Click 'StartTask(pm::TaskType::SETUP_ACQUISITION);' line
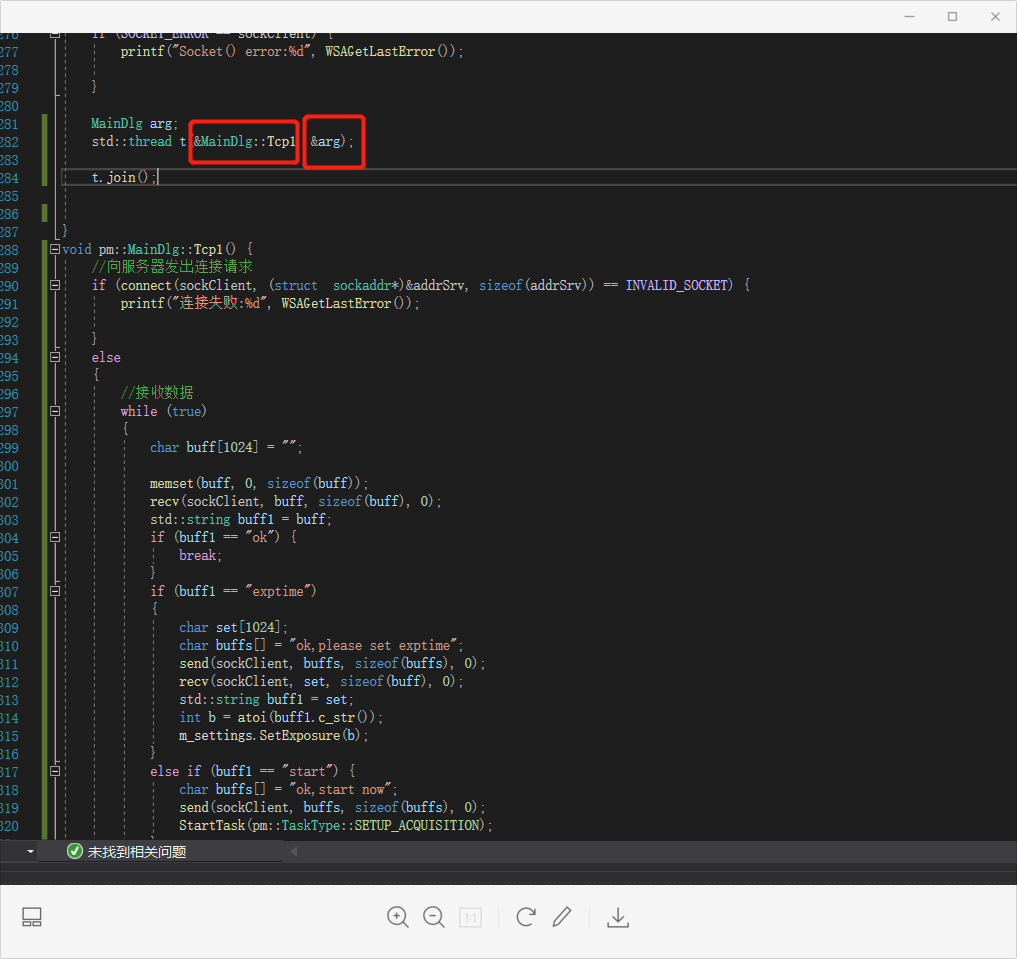The height and width of the screenshot is (959, 1017). [x=336, y=825]
